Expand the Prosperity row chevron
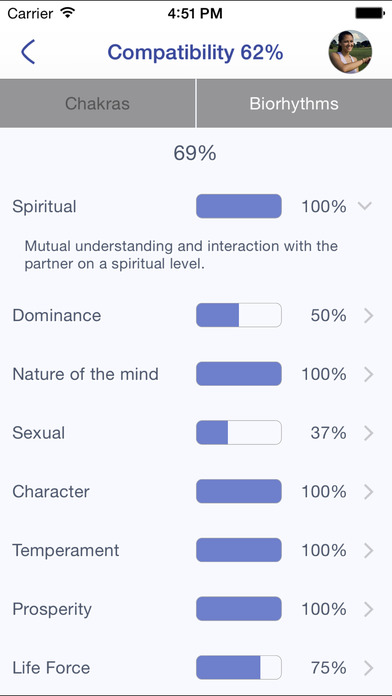The height and width of the screenshot is (696, 392). point(368,609)
